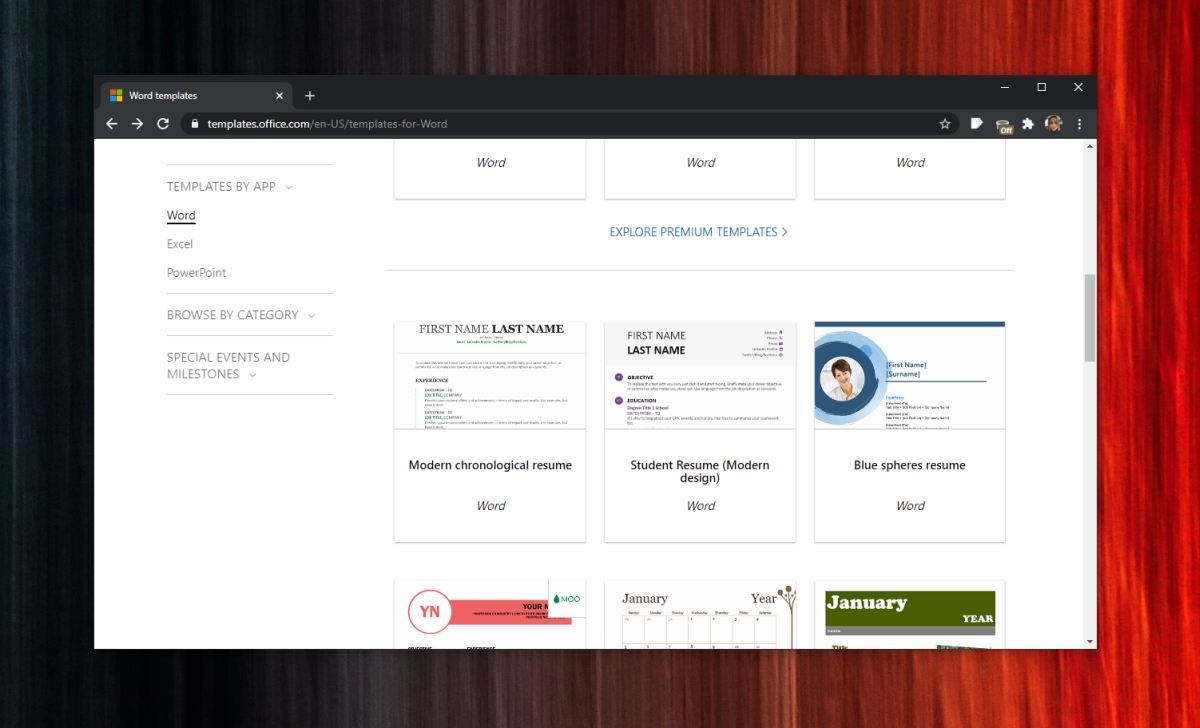Open the Chrome three-dot menu

[1079, 123]
